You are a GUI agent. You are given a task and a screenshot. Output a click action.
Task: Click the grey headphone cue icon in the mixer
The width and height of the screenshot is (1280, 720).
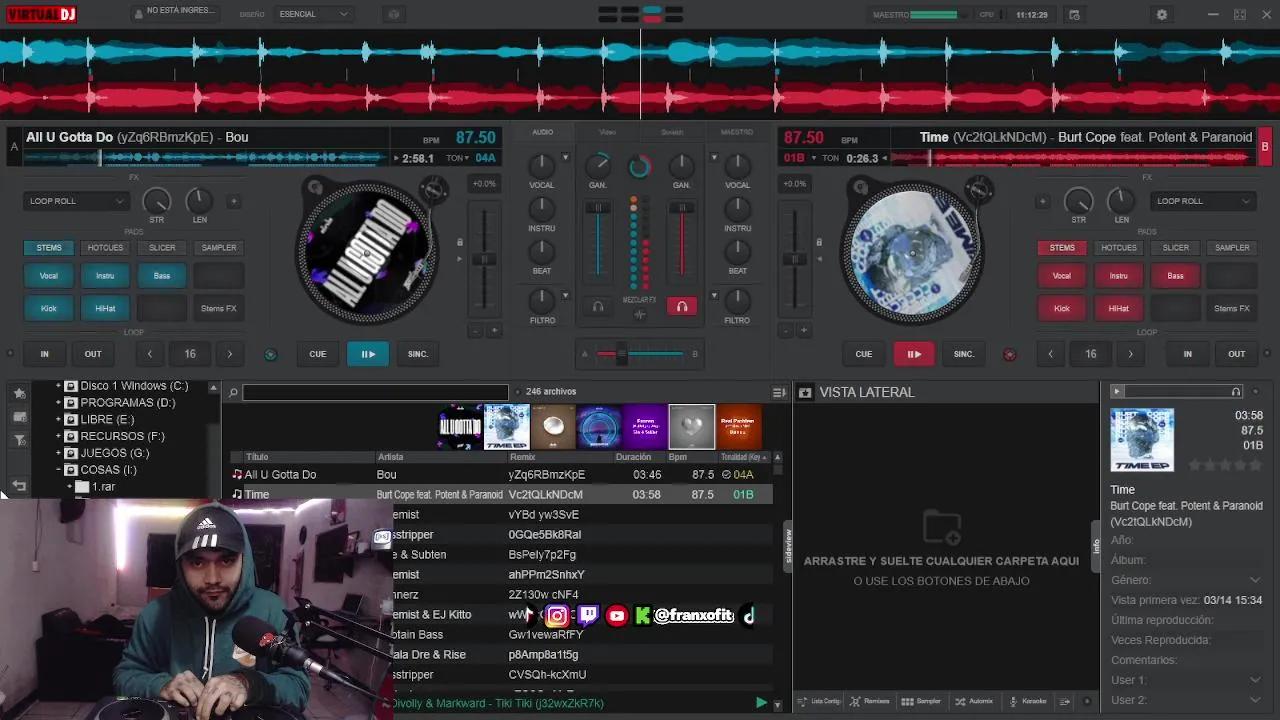(598, 307)
